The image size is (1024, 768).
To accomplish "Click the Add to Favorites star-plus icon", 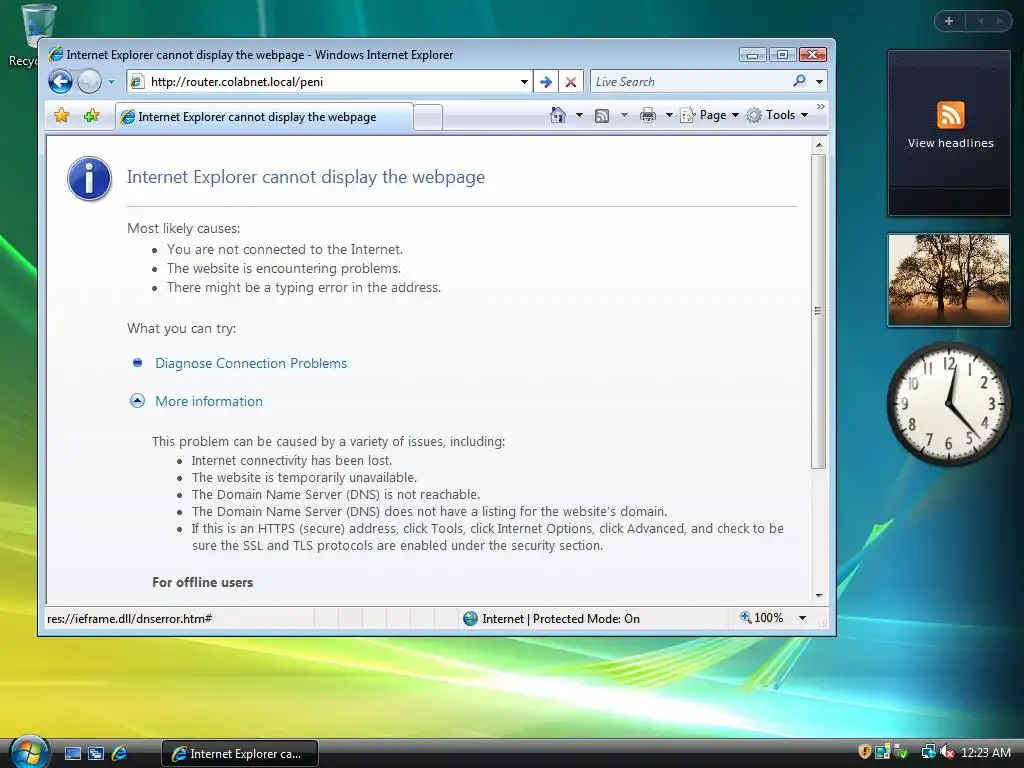I will (x=91, y=116).
